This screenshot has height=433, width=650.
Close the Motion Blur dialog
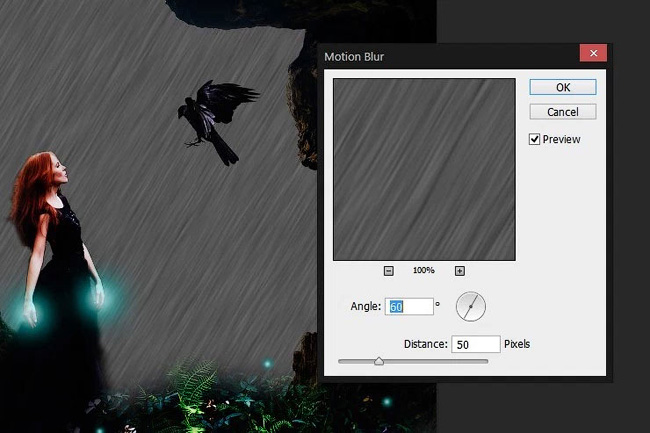point(593,53)
